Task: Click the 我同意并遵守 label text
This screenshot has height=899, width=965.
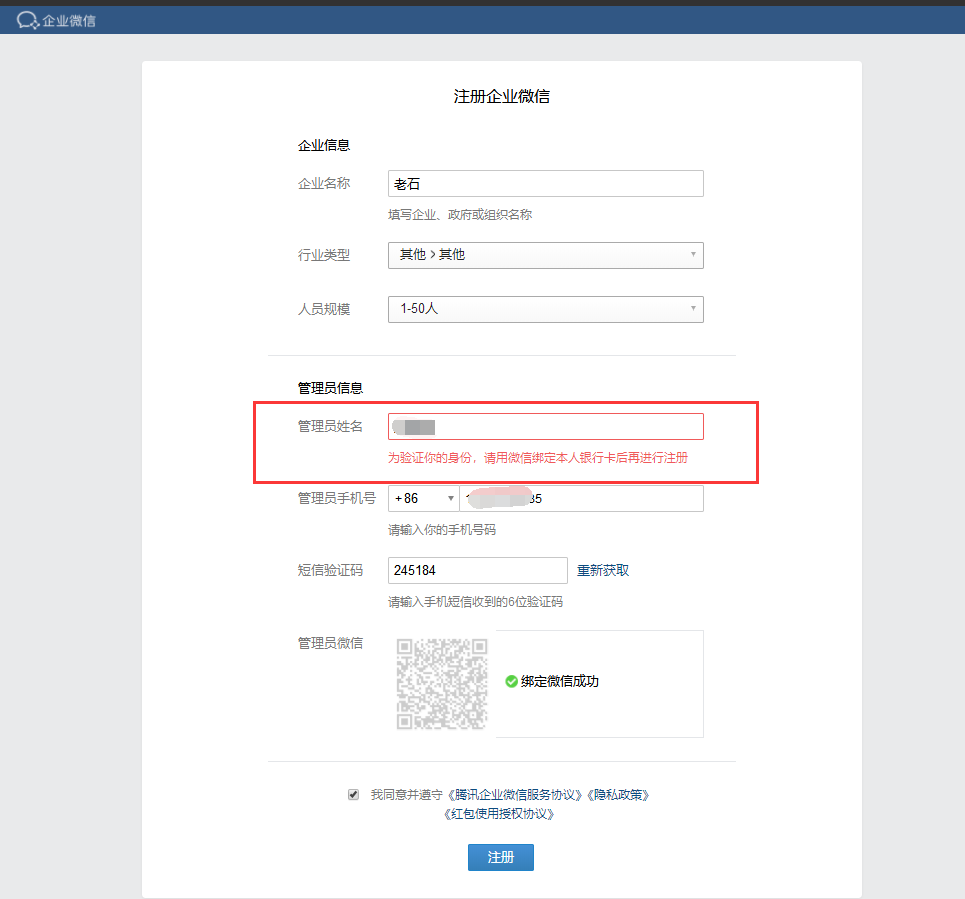Action: coord(406,794)
